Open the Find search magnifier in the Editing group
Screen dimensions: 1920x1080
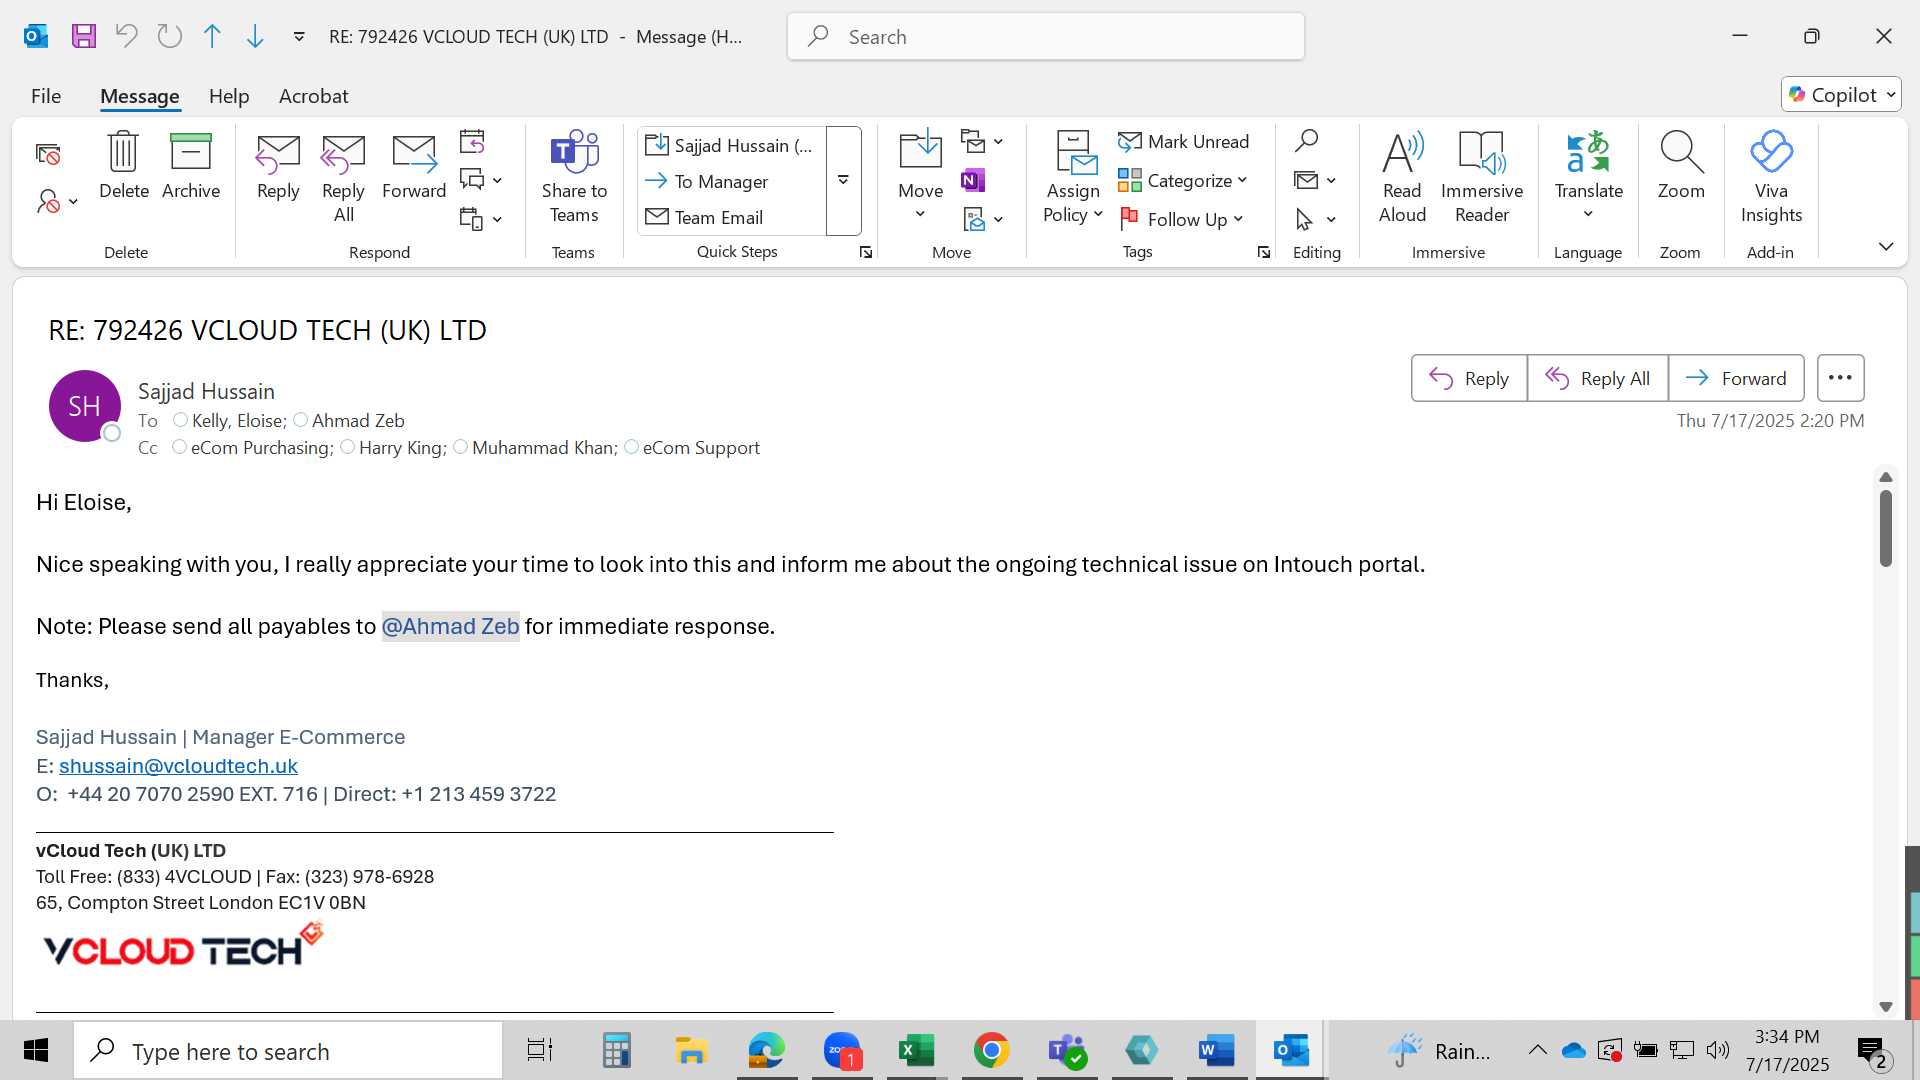tap(1306, 141)
